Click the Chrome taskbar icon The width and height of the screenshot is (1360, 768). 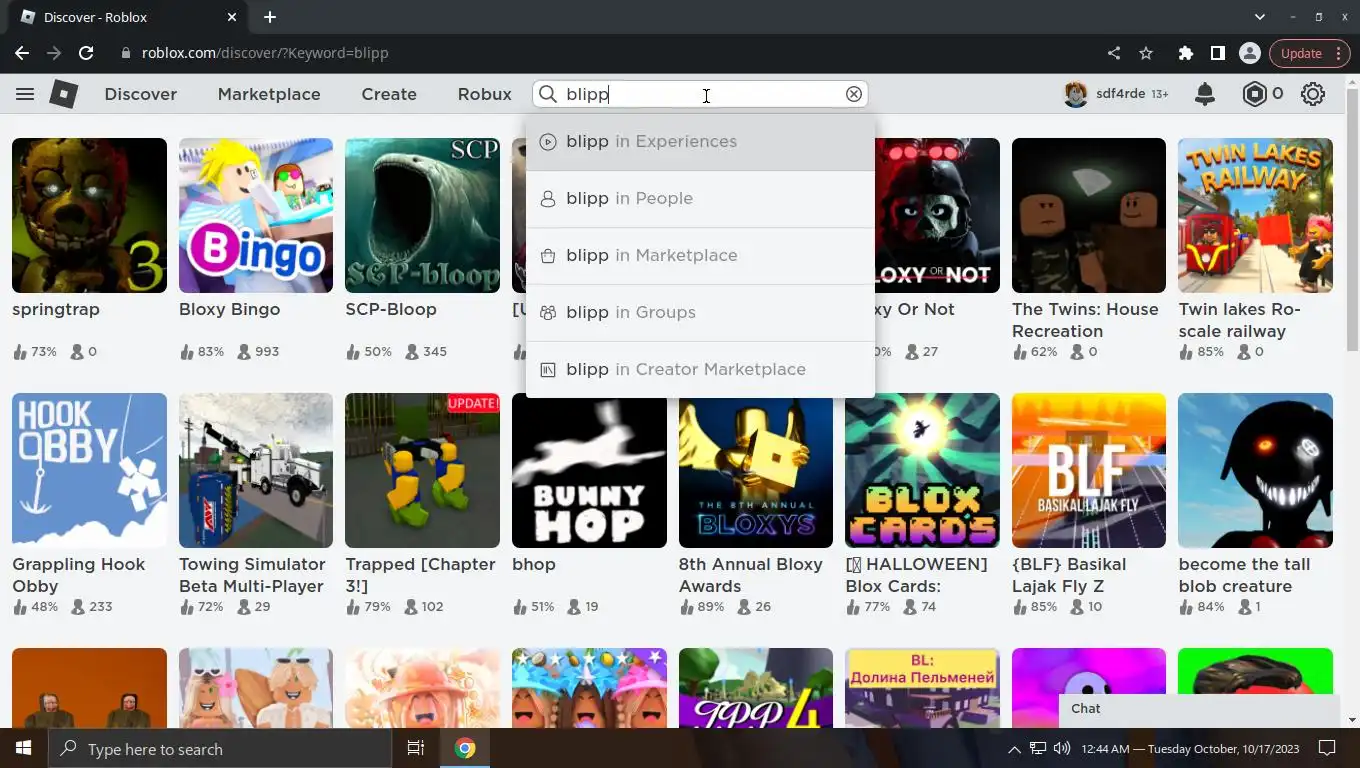465,748
